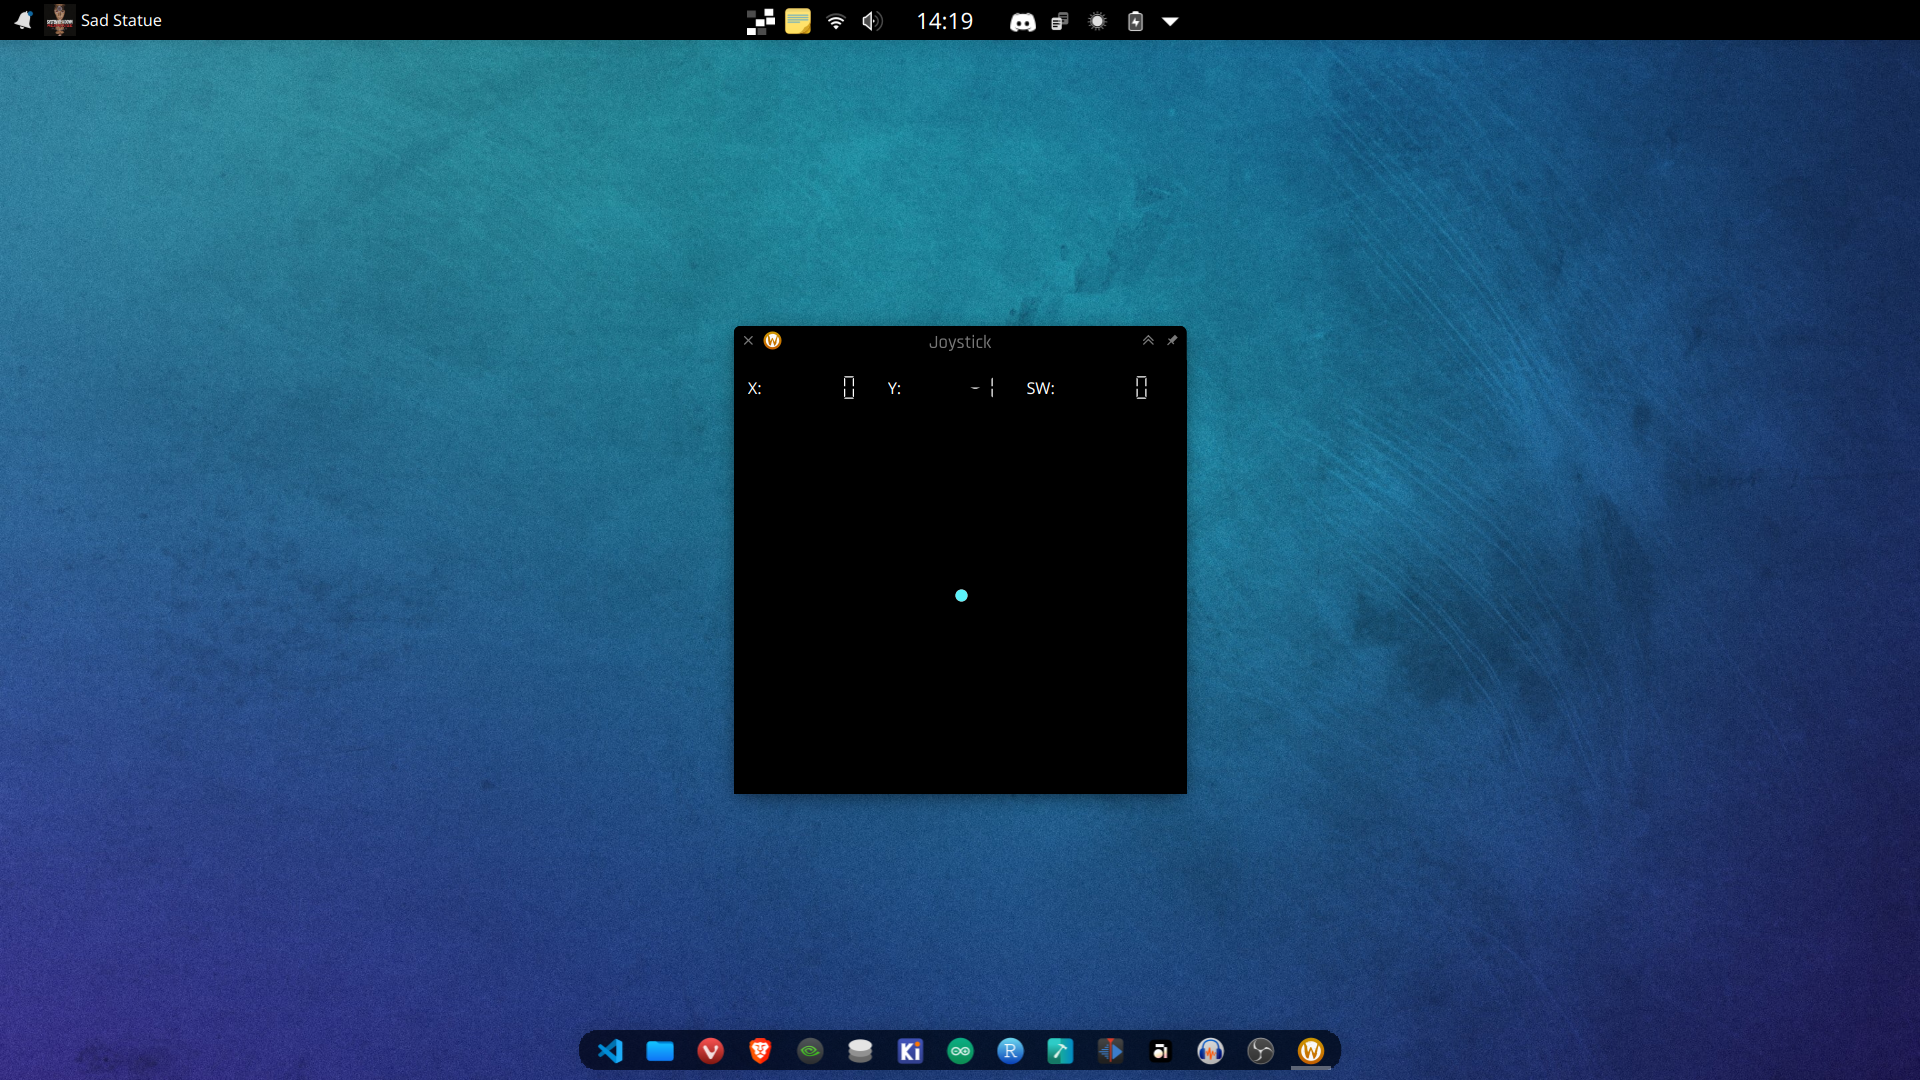Open the sticky notes tray icon

pyautogui.click(x=798, y=21)
